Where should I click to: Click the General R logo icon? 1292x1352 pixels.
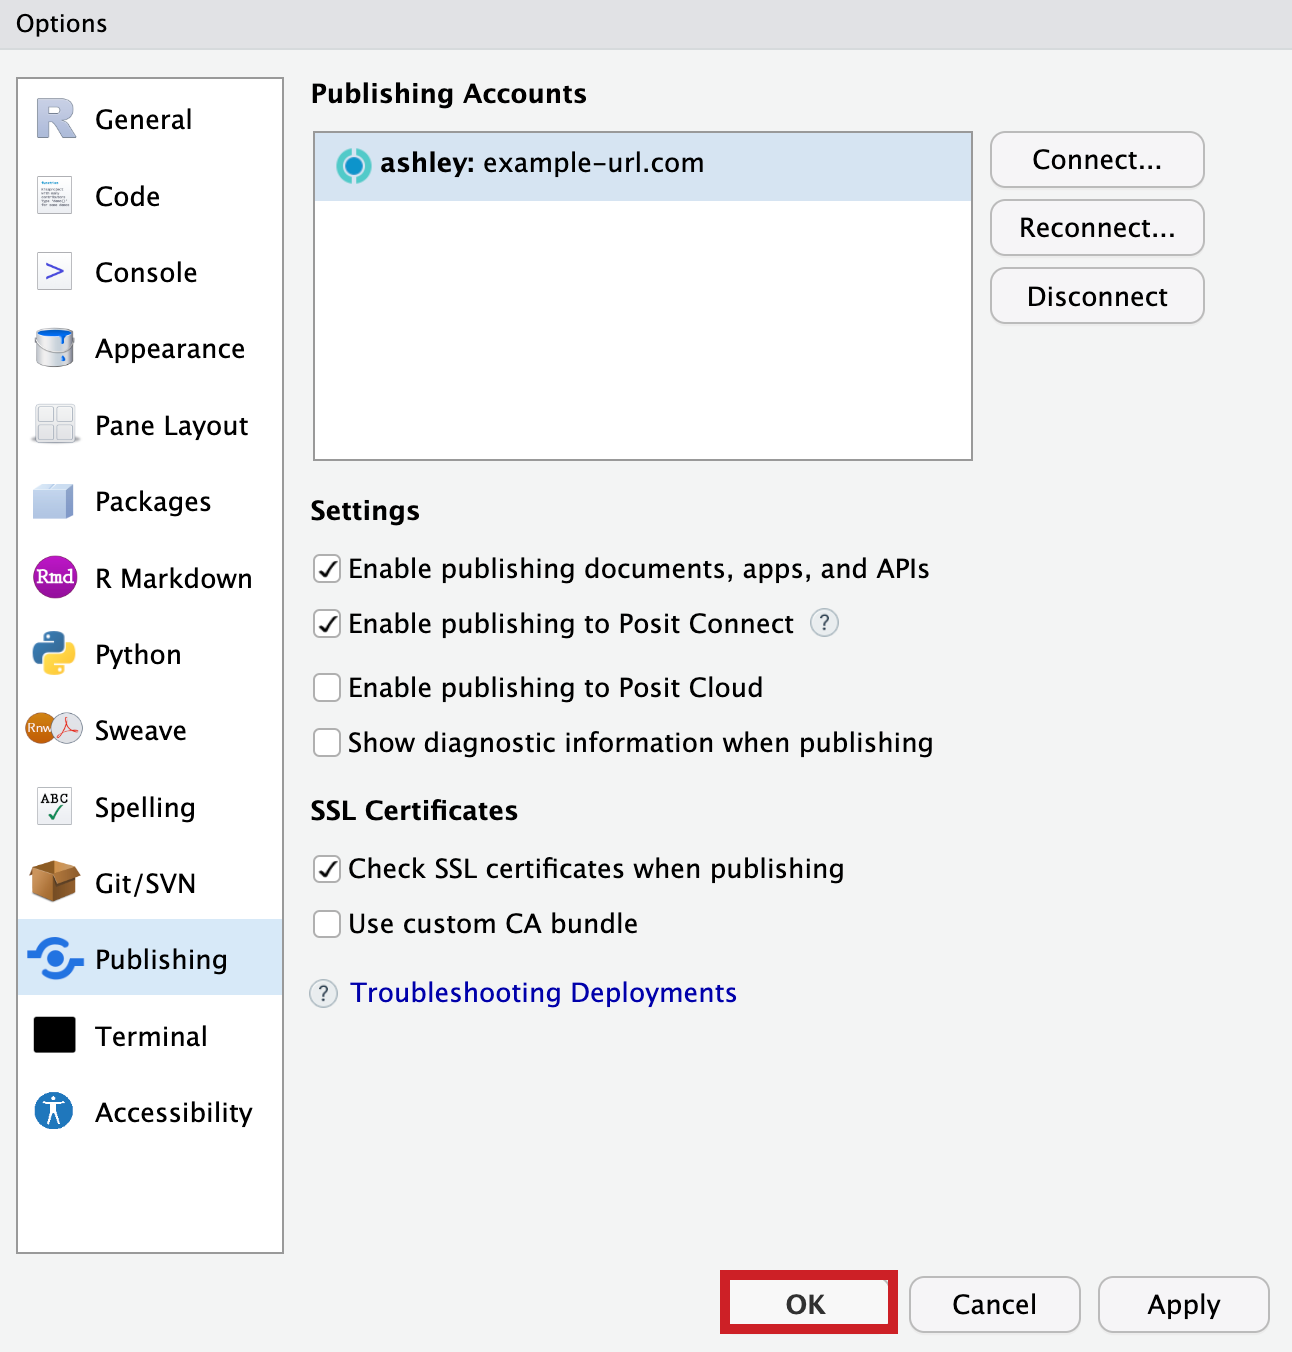55,119
